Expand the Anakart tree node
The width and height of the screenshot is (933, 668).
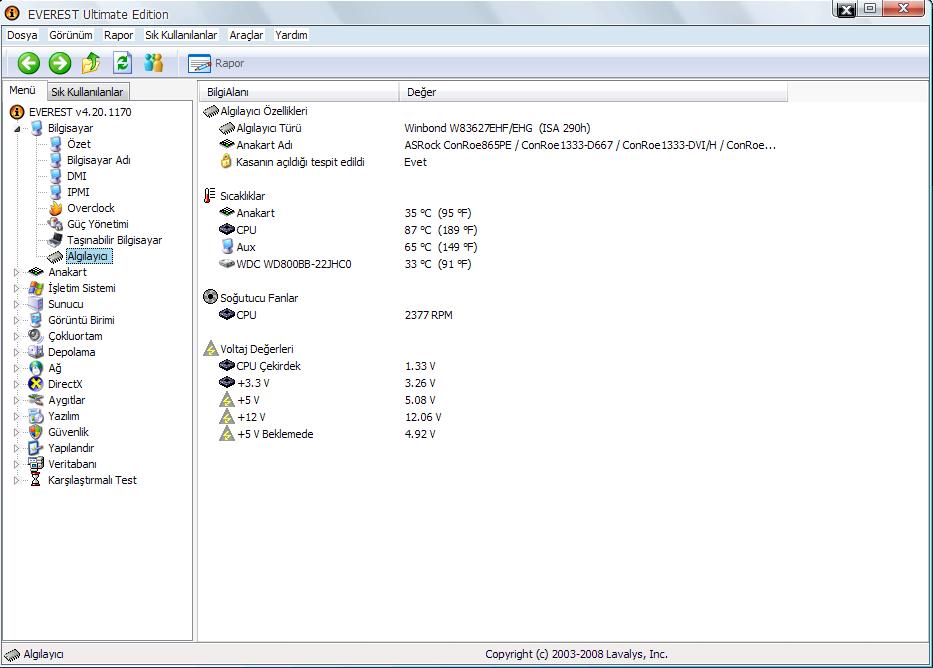point(17,272)
